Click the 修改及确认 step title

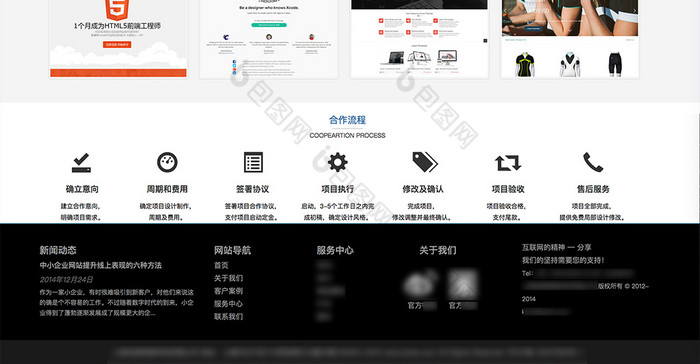423,189
